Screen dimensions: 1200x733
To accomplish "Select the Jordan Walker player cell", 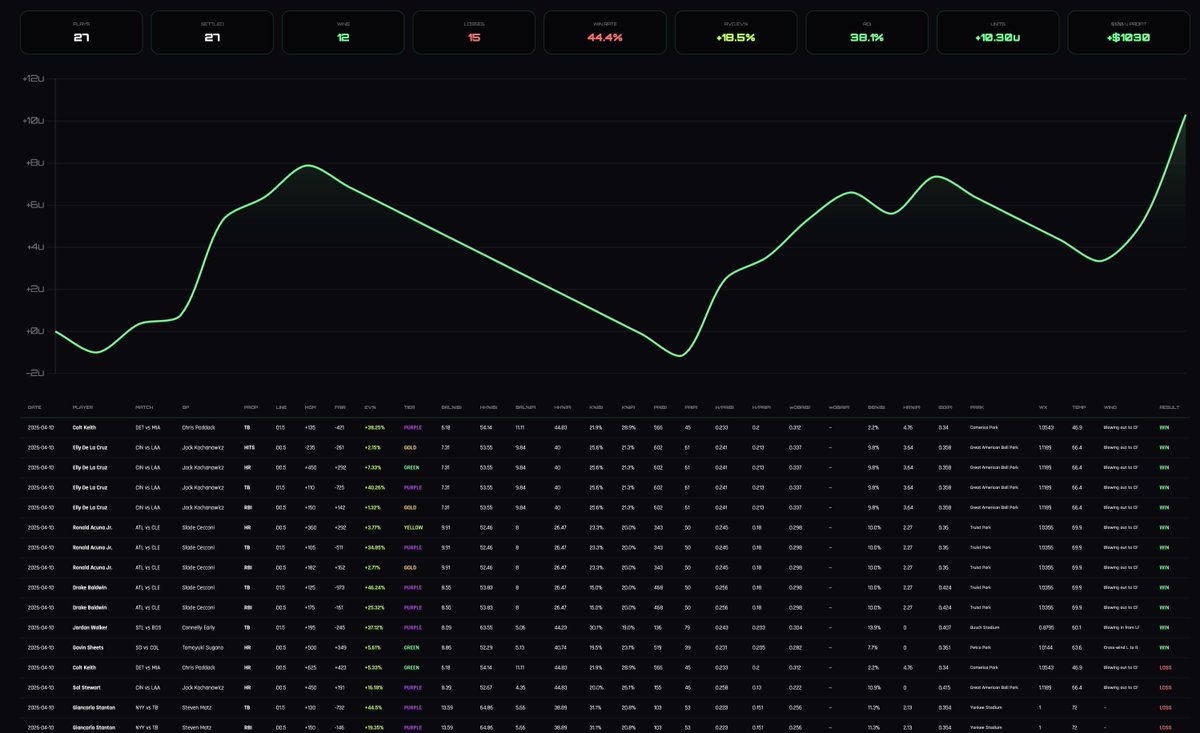I will click(x=86, y=627).
